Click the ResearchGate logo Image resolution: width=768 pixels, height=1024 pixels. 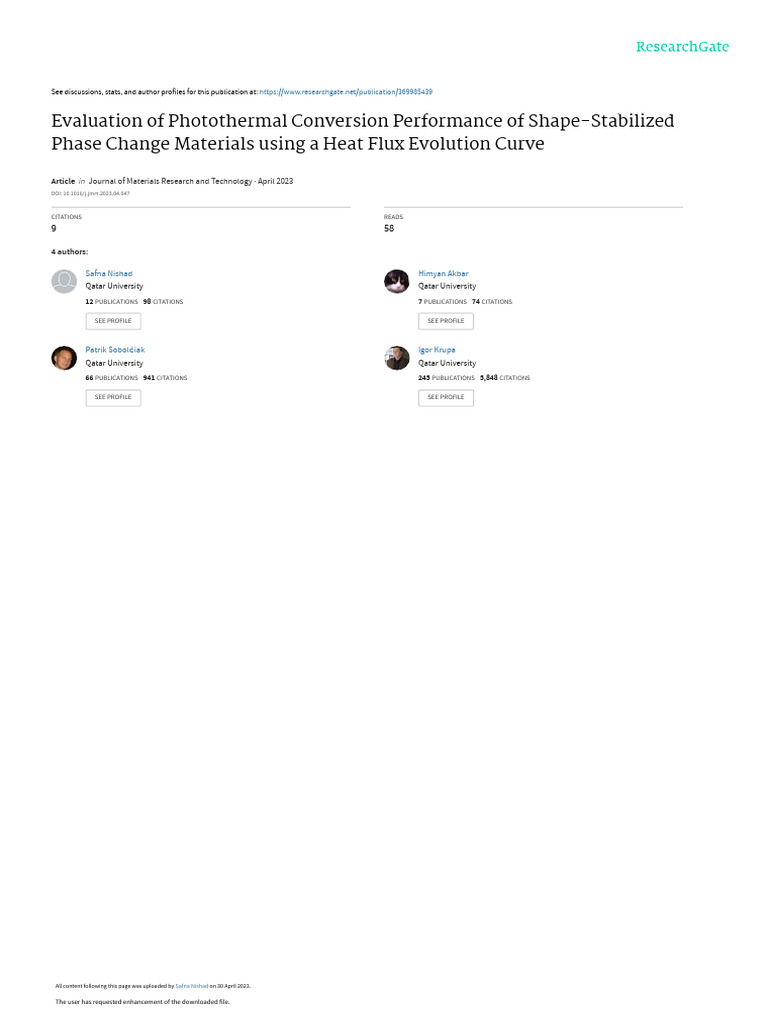point(682,47)
